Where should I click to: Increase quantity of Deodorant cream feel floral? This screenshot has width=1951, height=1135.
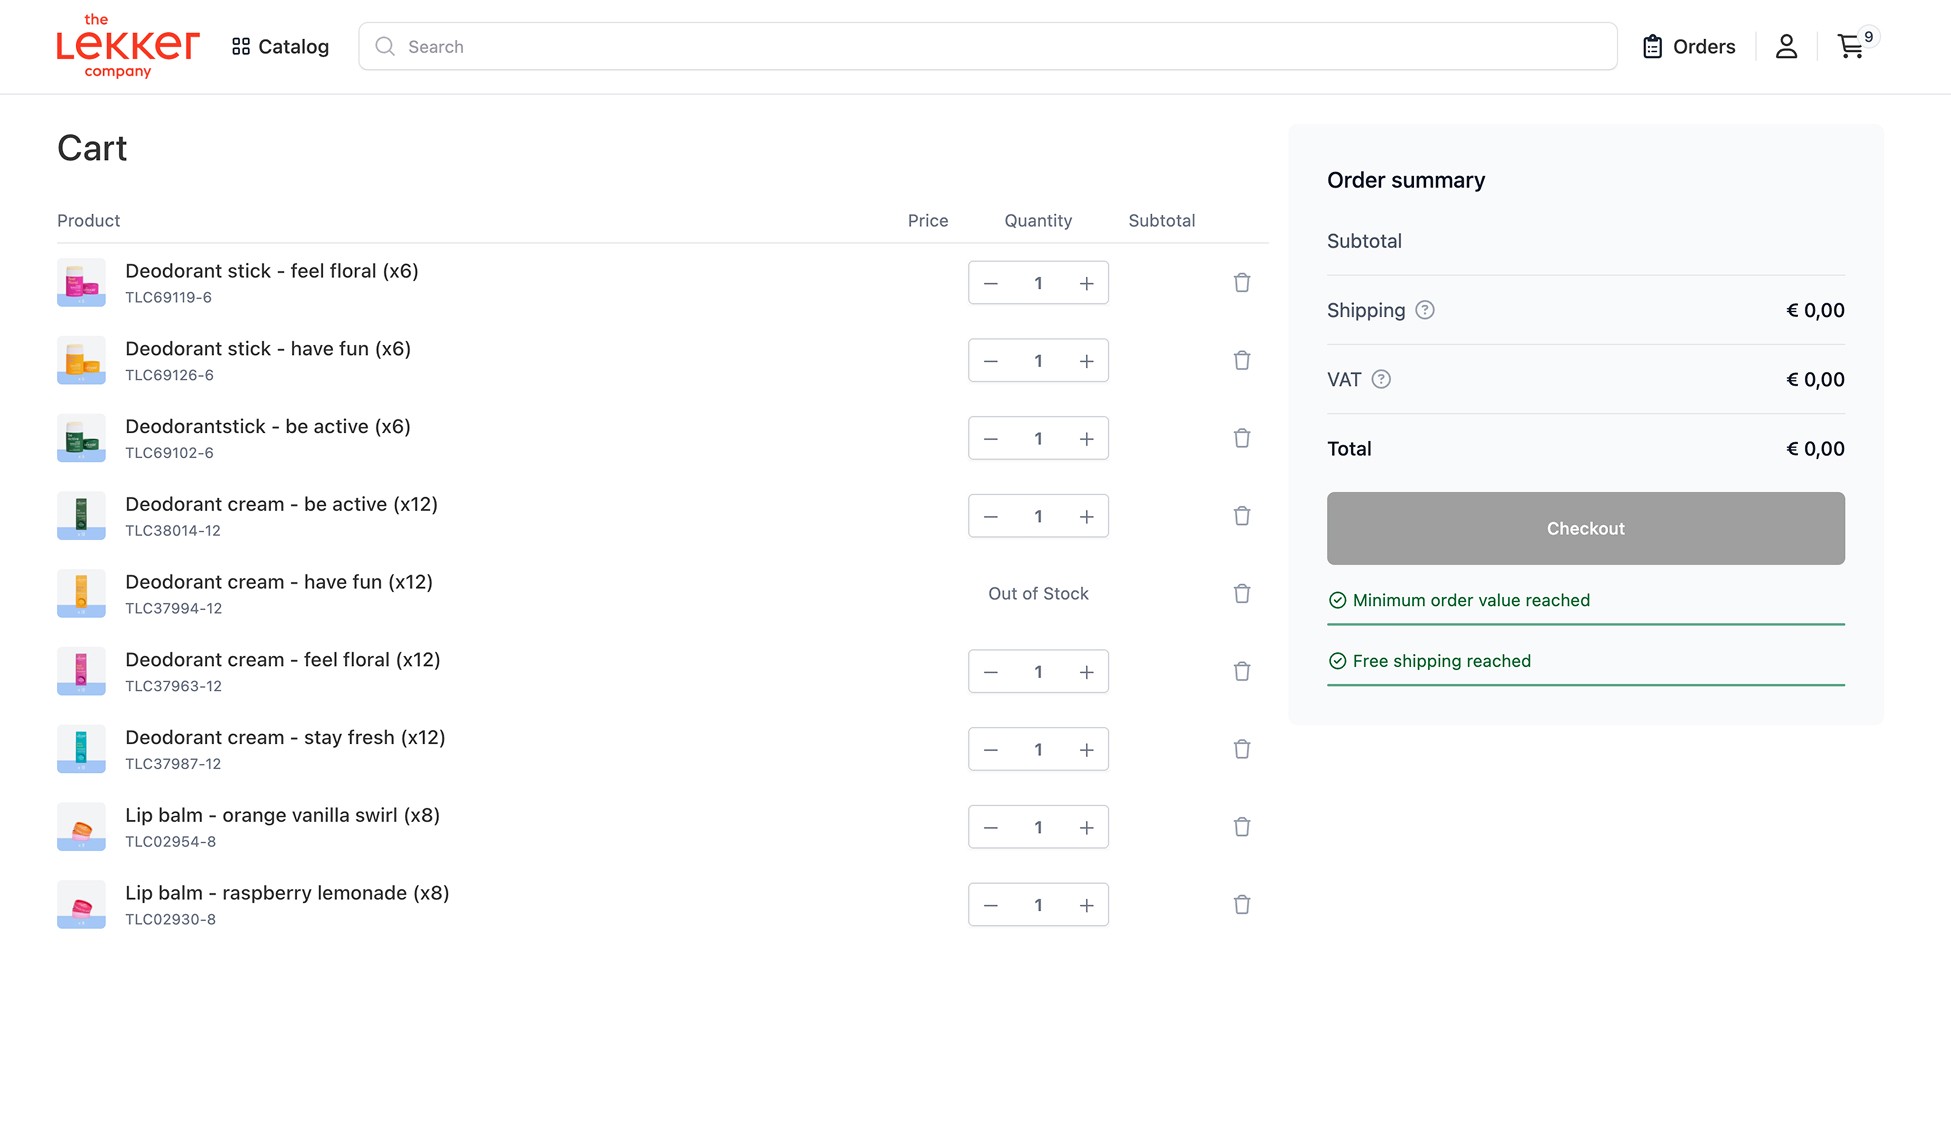click(1086, 672)
